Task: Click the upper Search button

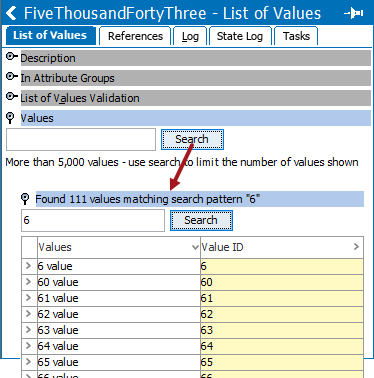Action: pyautogui.click(x=192, y=139)
